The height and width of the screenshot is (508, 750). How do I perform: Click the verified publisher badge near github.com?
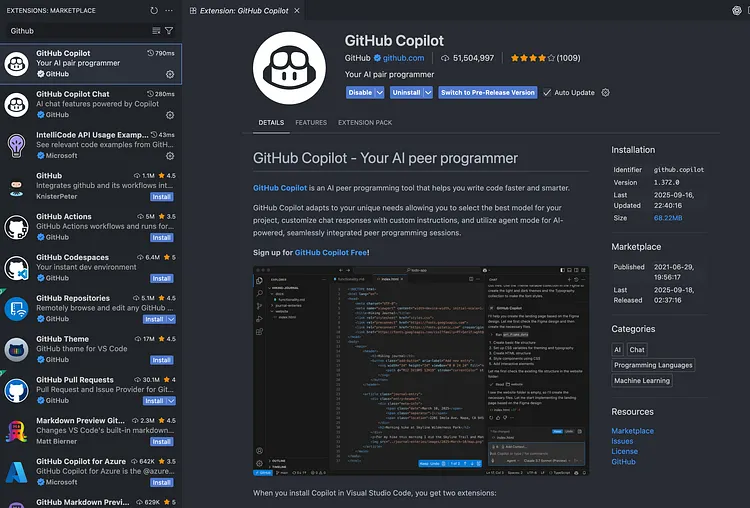(x=377, y=58)
